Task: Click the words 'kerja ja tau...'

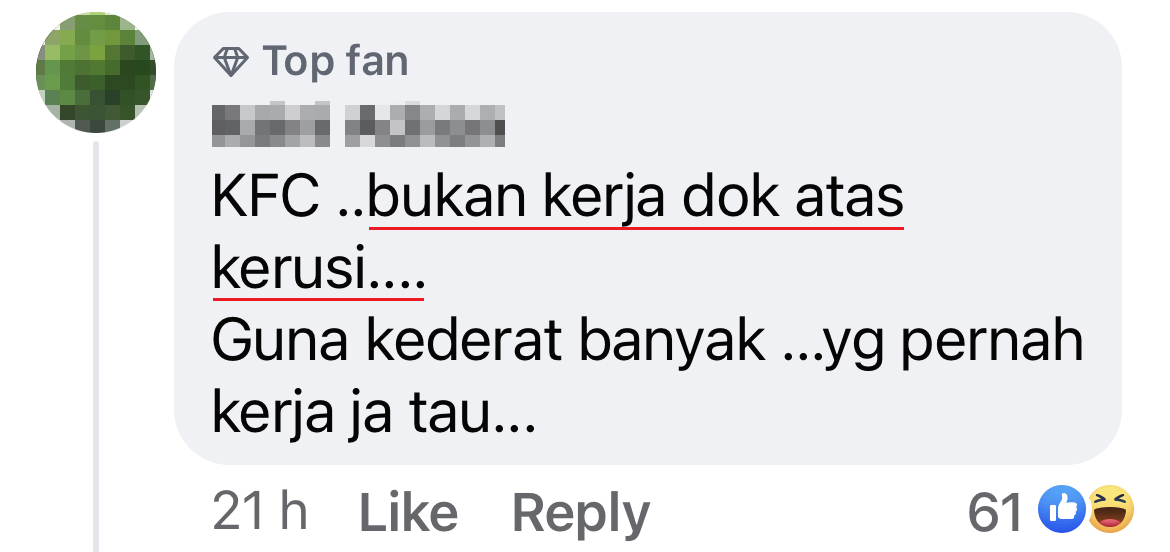Action: click(x=374, y=415)
